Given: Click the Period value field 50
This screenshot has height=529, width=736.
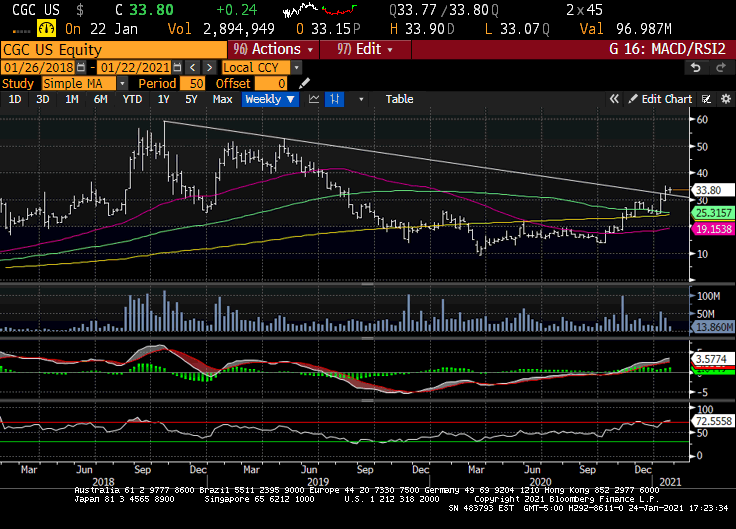Looking at the screenshot, I should pyautogui.click(x=192, y=84).
